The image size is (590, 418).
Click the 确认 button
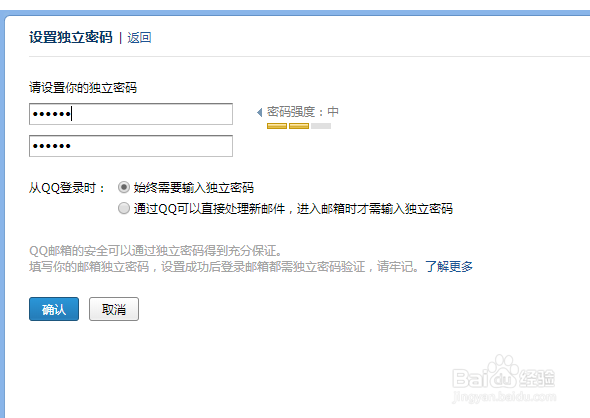[54, 309]
